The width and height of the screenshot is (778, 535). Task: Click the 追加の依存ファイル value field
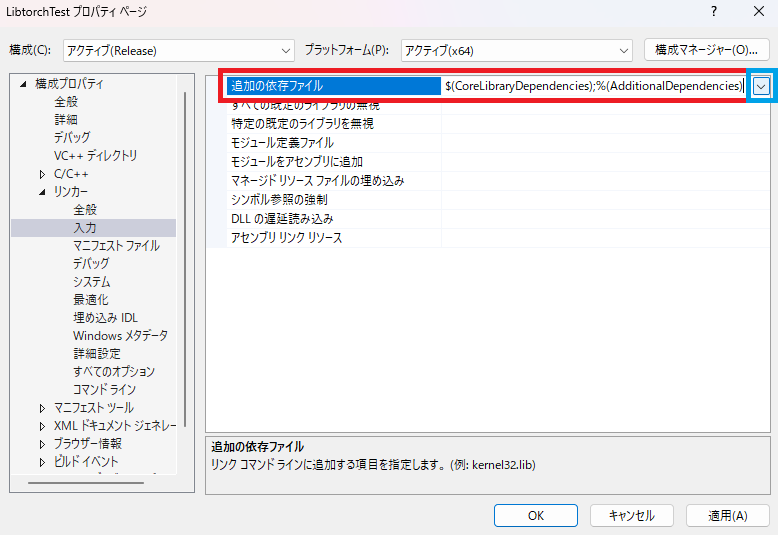pyautogui.click(x=594, y=87)
